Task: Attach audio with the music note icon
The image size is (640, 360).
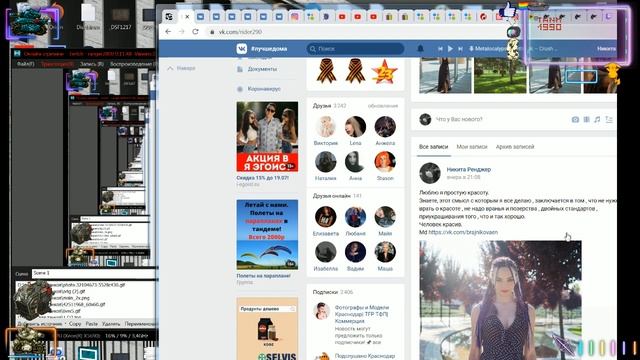Action: click(597, 119)
